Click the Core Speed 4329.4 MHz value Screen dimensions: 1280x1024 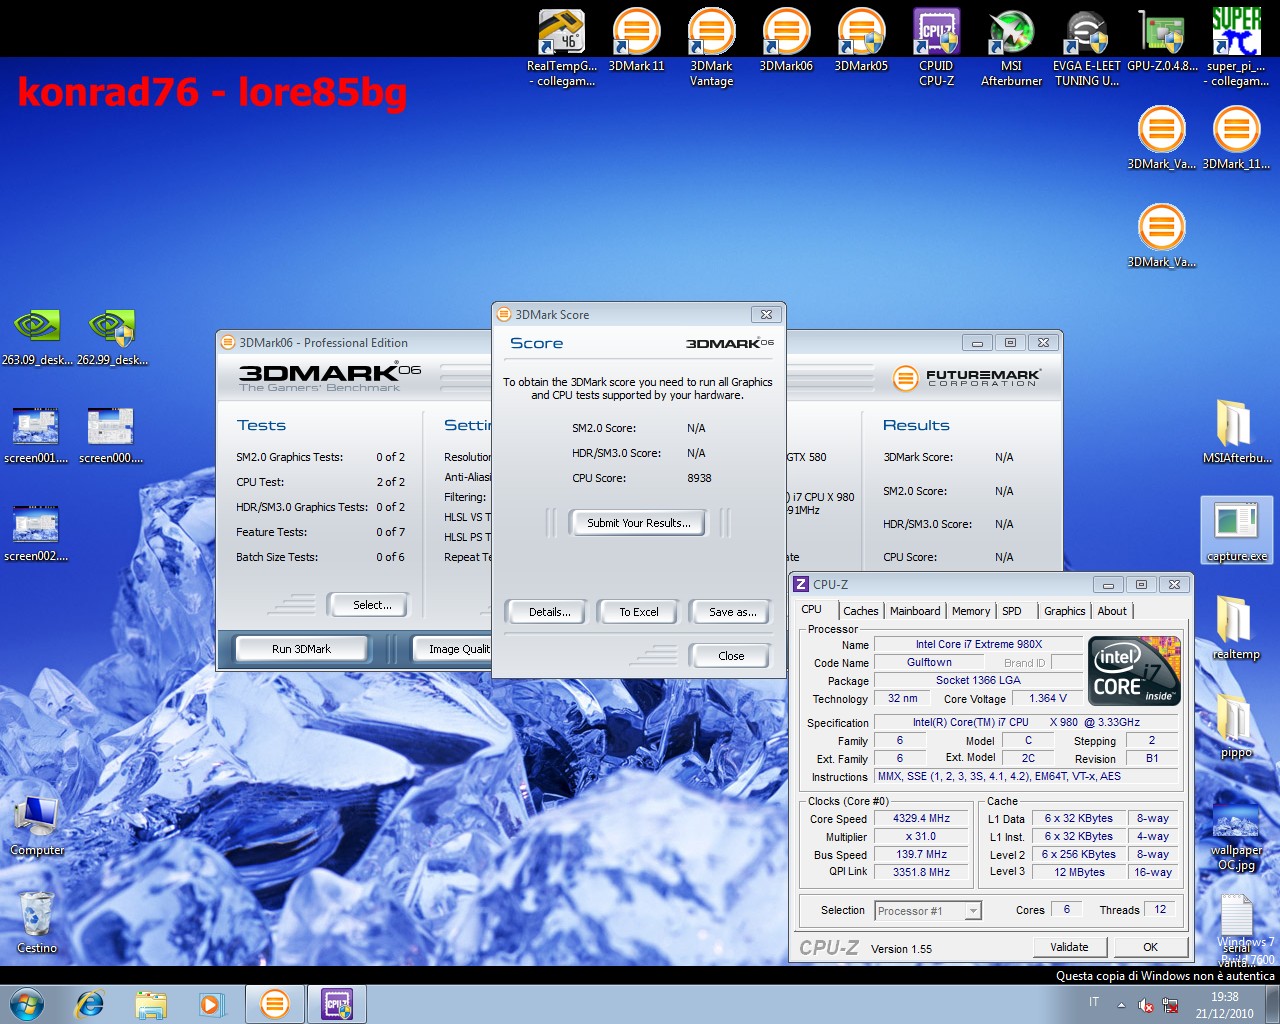[922, 819]
